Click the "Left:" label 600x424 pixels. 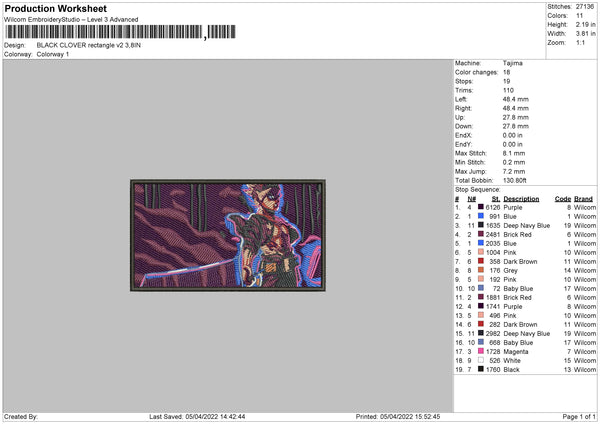pyautogui.click(x=461, y=99)
